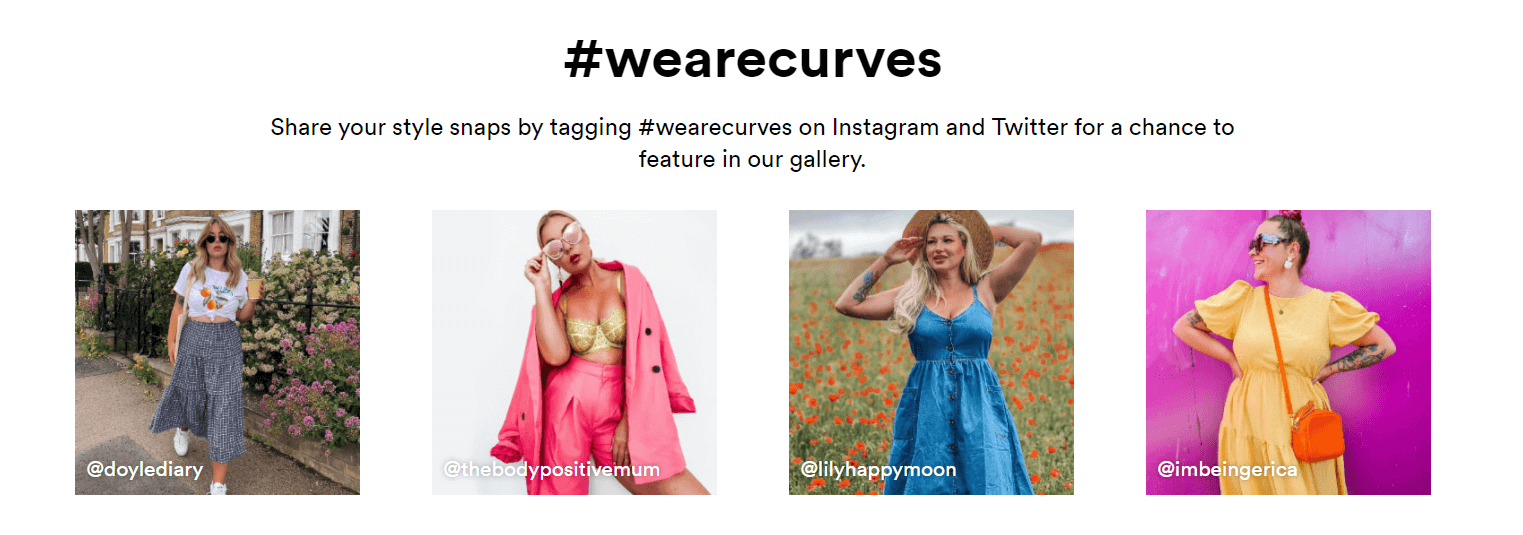Click the @doylediary username caption
Viewport: 1523px width, 535px height.
145,469
